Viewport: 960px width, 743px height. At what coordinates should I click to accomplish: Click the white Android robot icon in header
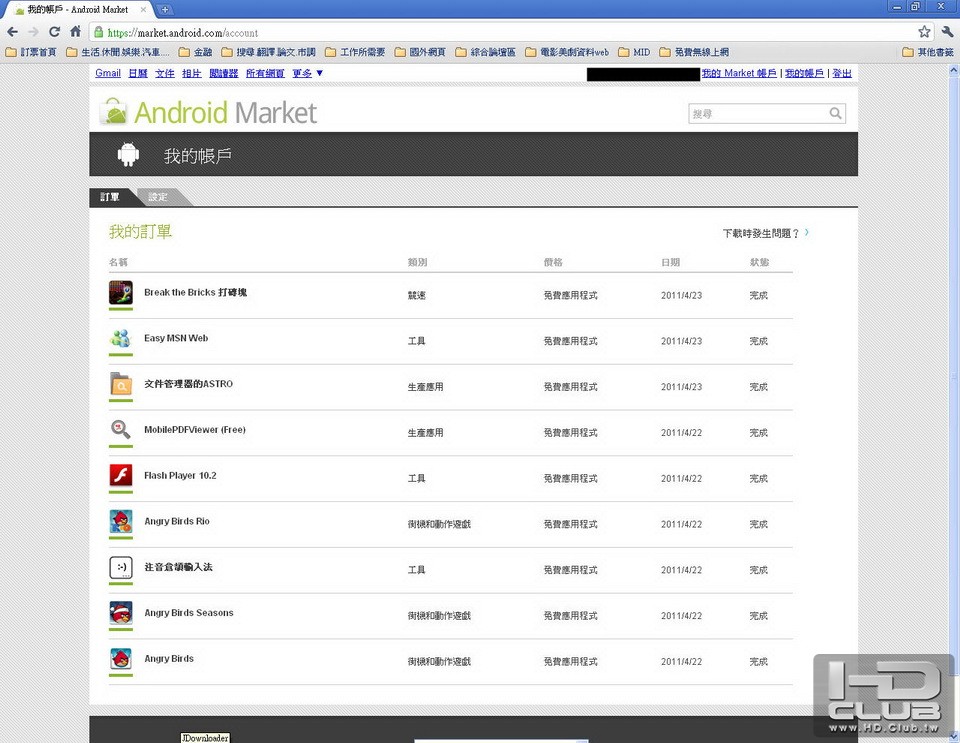click(128, 155)
